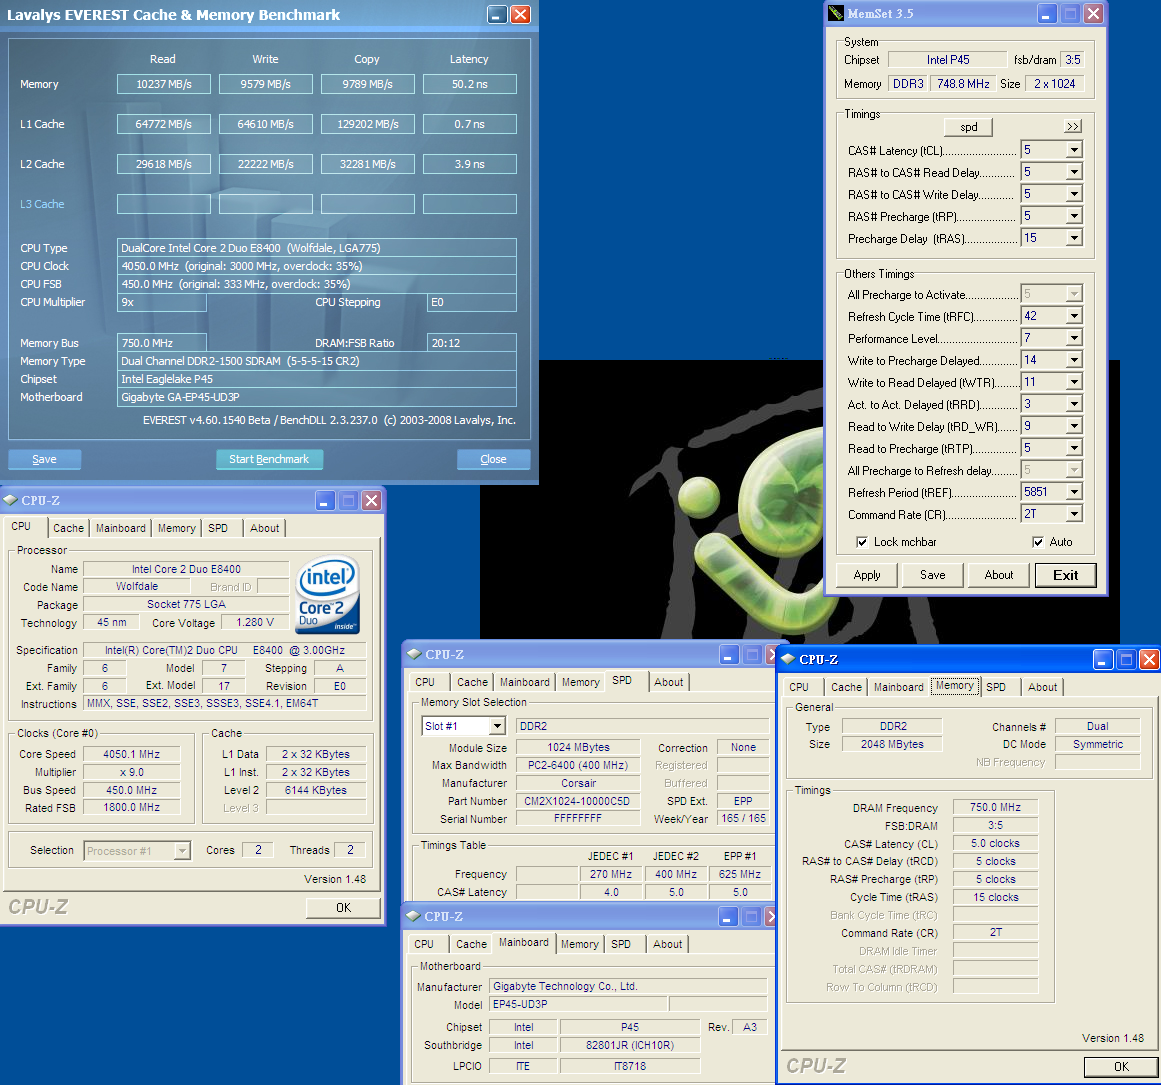Viewport: 1161px width, 1085px height.
Task: Click the MemSet title bar app icon
Action: (836, 13)
